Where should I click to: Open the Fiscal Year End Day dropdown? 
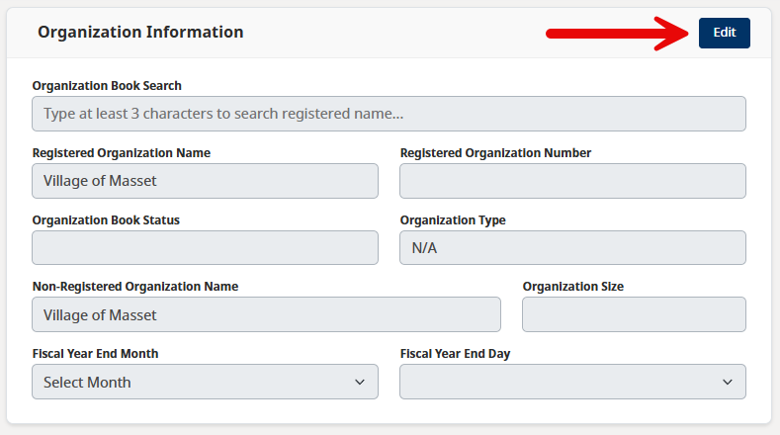[573, 382]
